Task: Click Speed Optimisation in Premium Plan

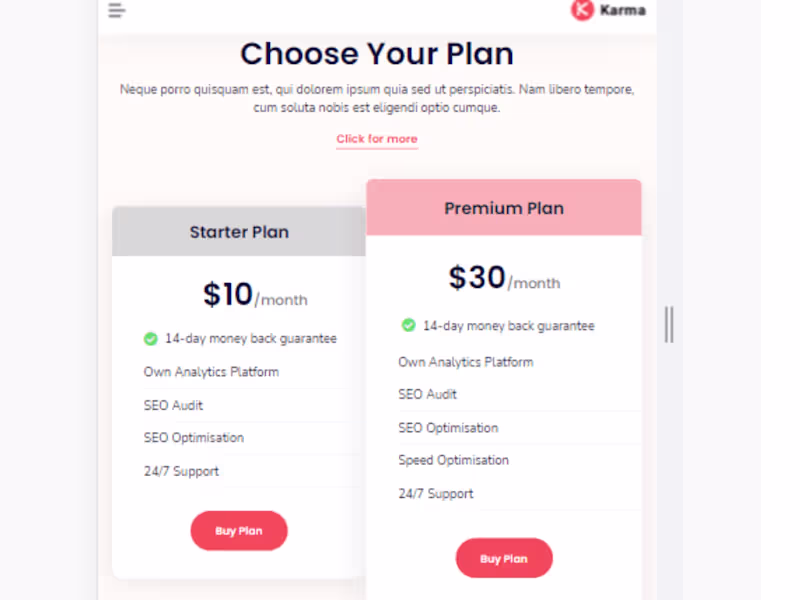Action: point(454,460)
